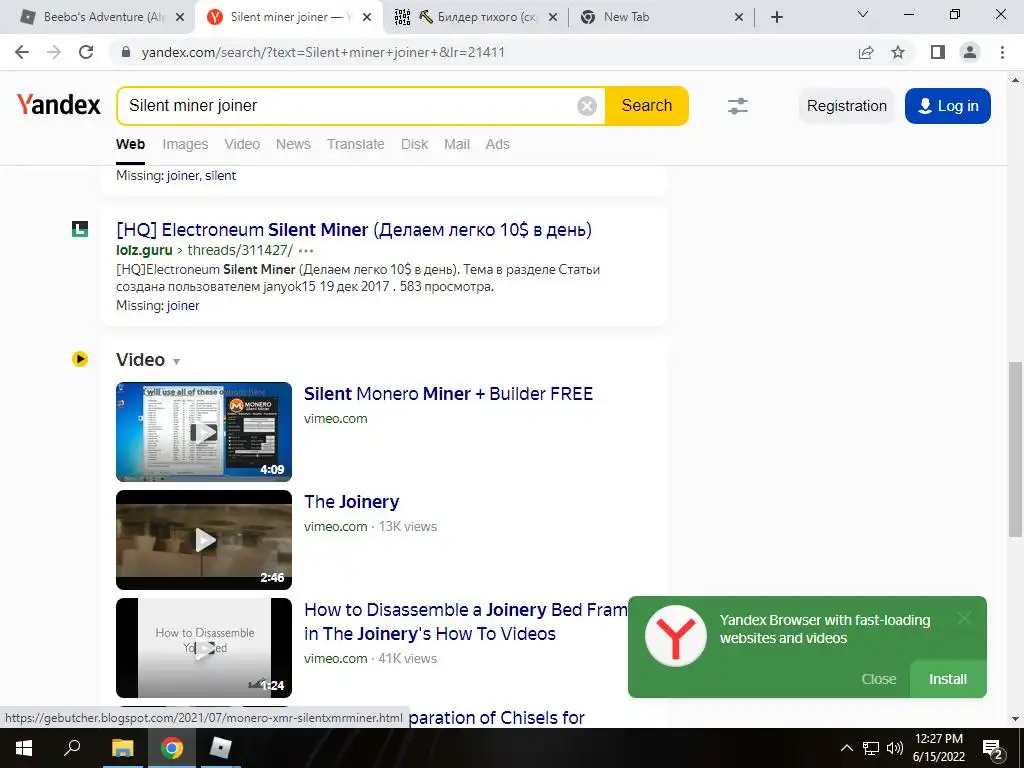The image size is (1024, 768).
Task: Click the Yandex Browser logo icon
Action: pos(675,635)
